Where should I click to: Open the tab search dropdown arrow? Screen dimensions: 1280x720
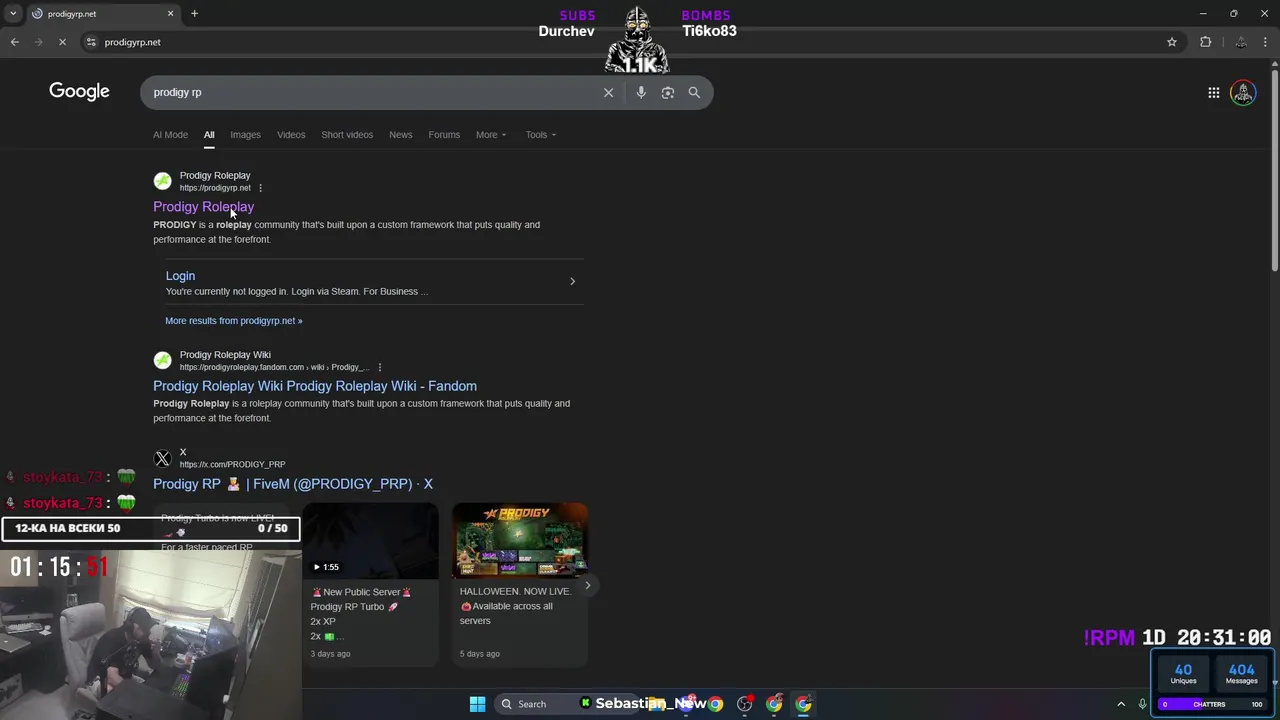(13, 14)
